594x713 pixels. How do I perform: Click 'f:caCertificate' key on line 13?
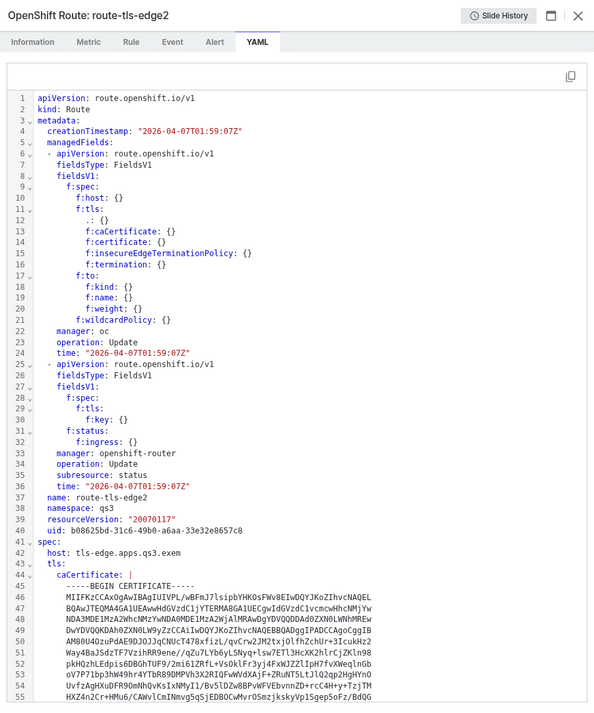[123, 231]
